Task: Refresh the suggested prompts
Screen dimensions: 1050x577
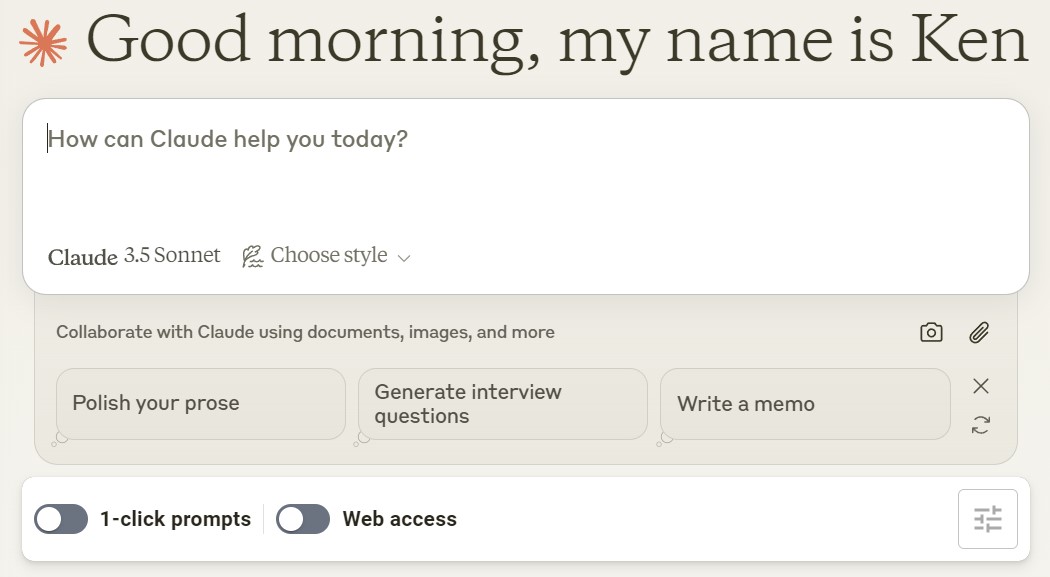Action: [981, 426]
